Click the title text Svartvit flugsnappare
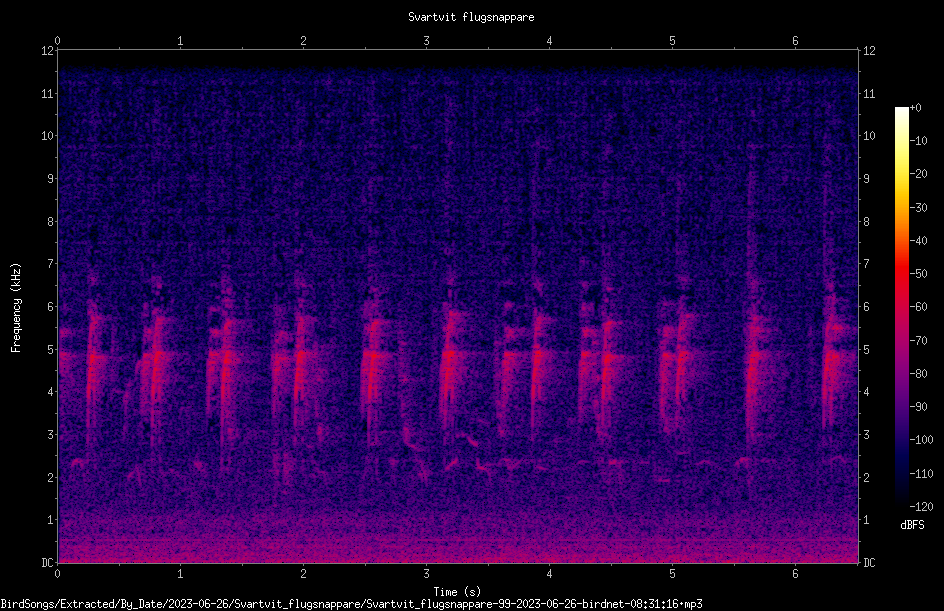The height and width of the screenshot is (611, 944). click(471, 17)
